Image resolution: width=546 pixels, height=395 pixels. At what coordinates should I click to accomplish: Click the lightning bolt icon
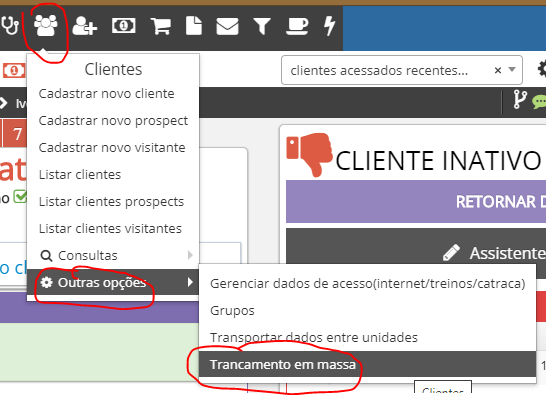point(329,26)
